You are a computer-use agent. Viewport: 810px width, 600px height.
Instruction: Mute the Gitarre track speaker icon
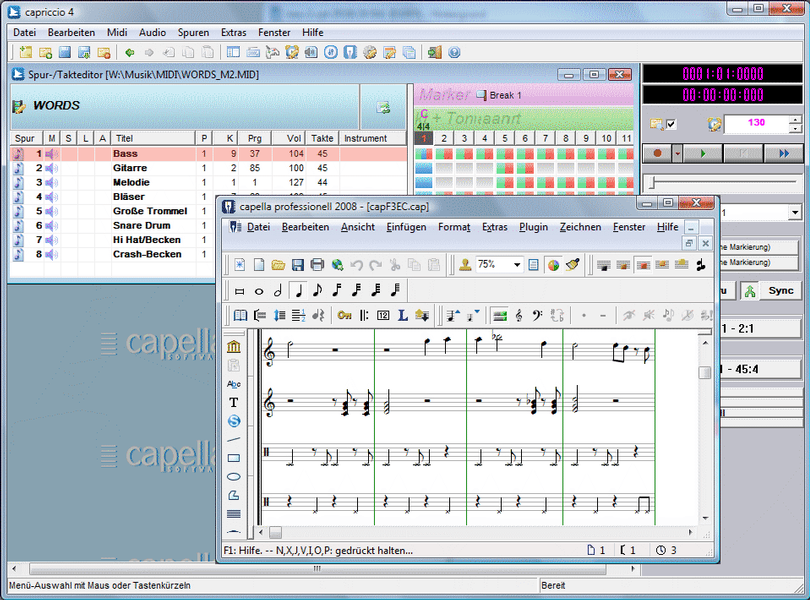click(x=52, y=168)
